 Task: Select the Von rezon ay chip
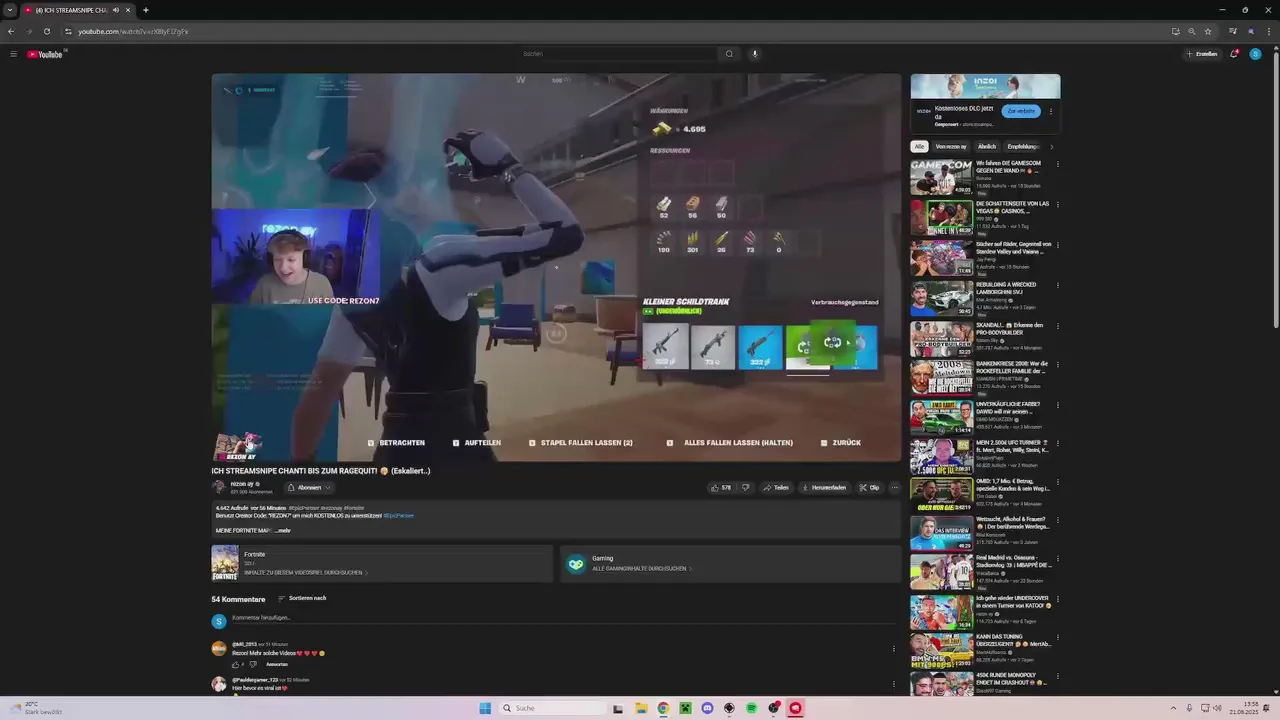pos(951,146)
